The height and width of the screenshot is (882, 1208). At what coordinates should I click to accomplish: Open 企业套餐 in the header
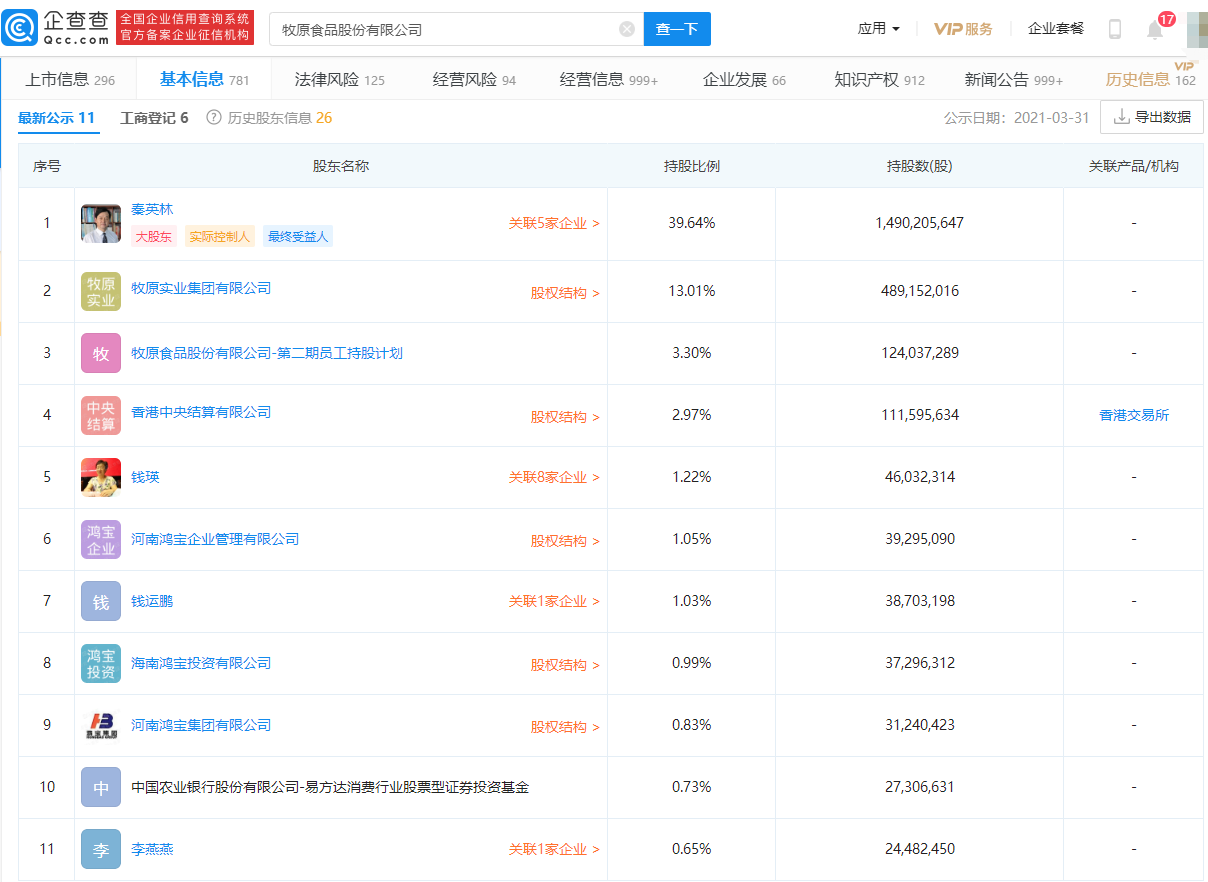1056,29
